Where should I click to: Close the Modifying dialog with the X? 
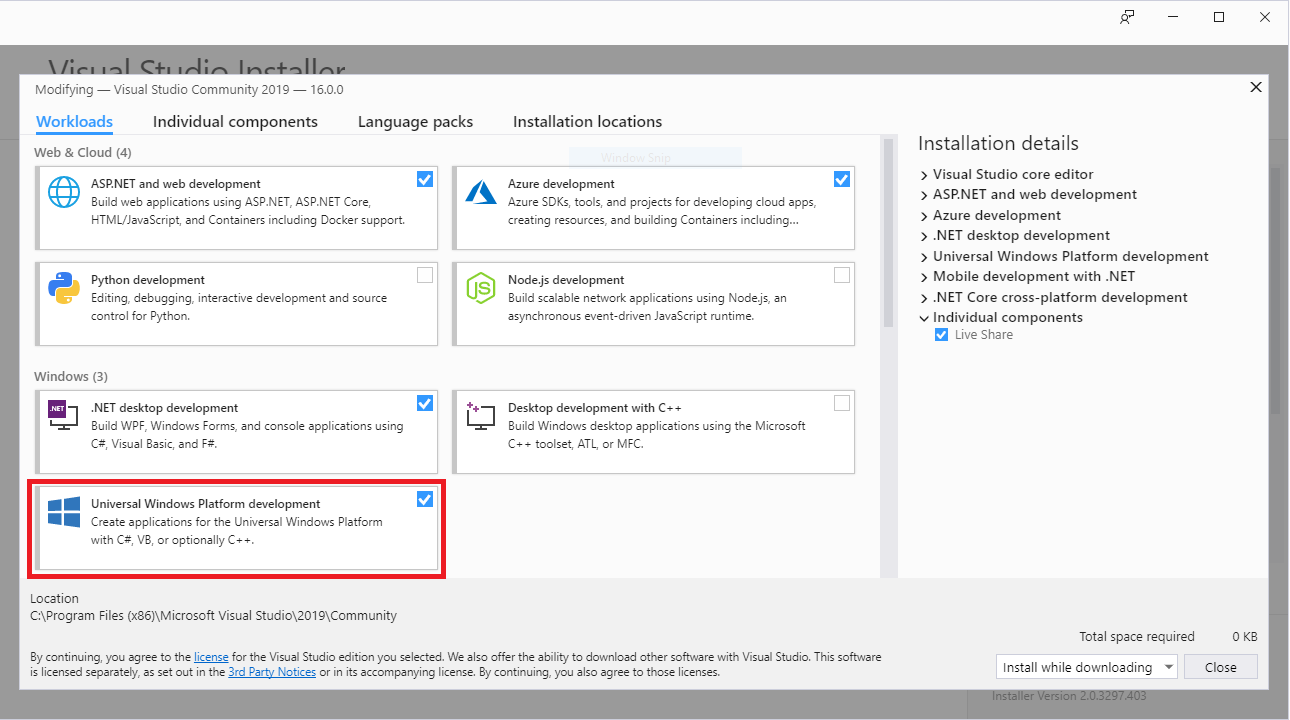(1256, 88)
